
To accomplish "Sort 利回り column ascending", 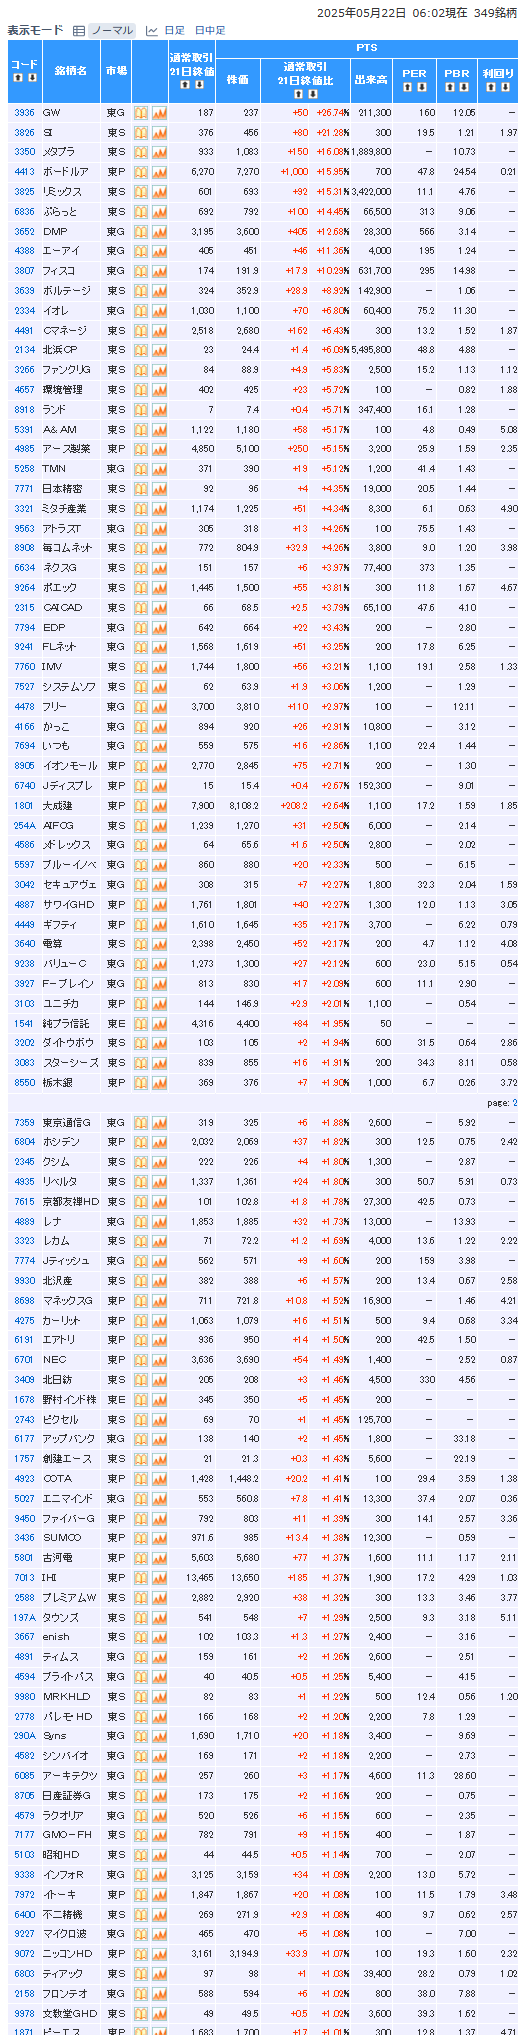I will [x=493, y=87].
